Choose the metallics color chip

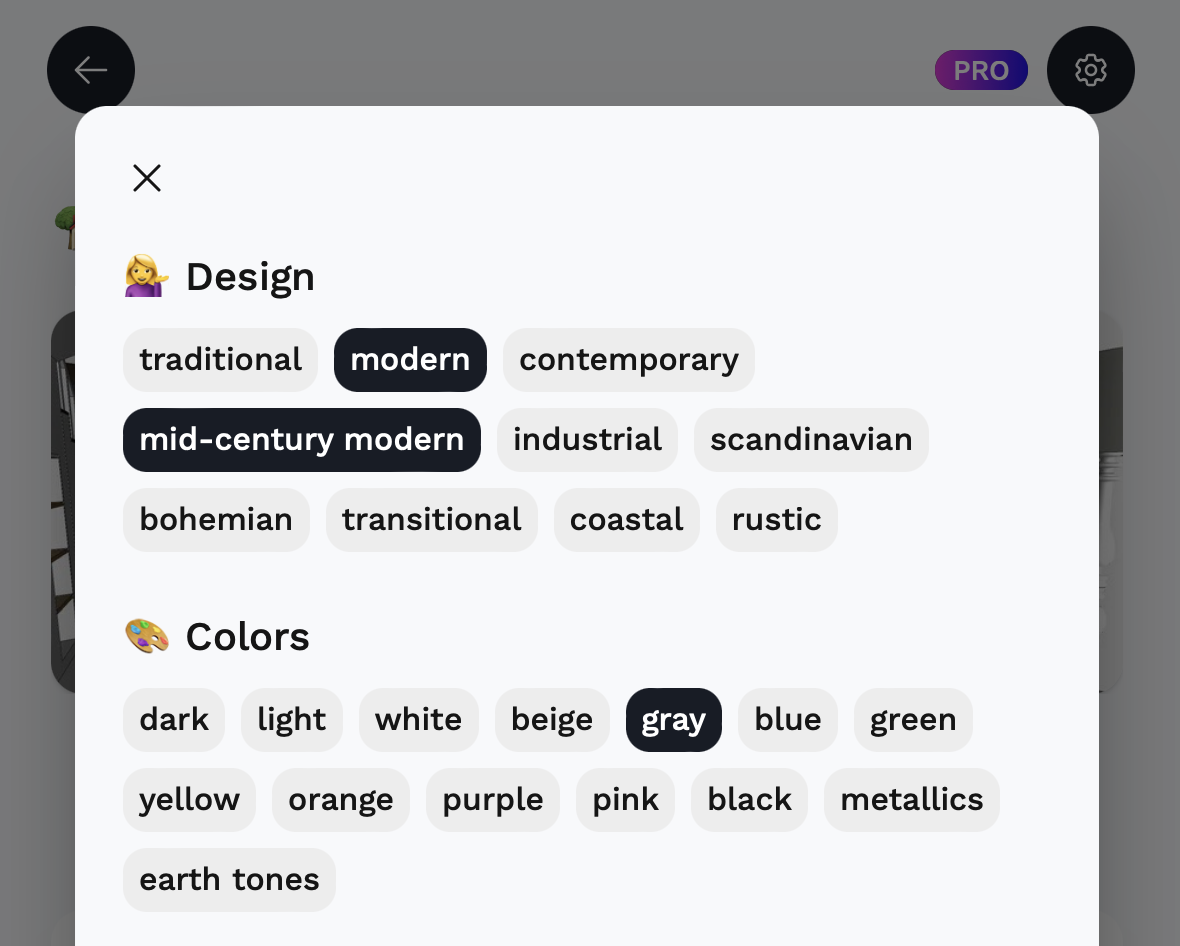tap(912, 800)
